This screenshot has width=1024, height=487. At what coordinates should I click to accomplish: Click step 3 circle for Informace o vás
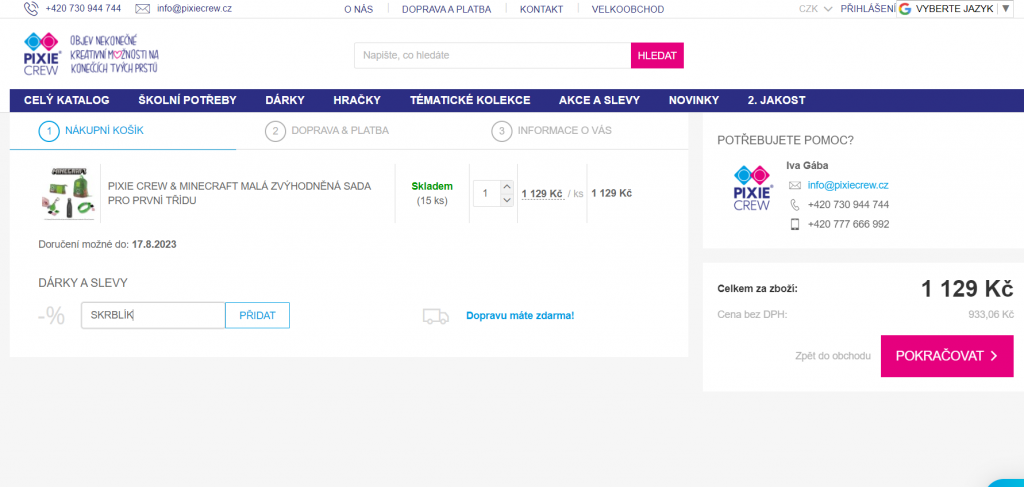502,131
